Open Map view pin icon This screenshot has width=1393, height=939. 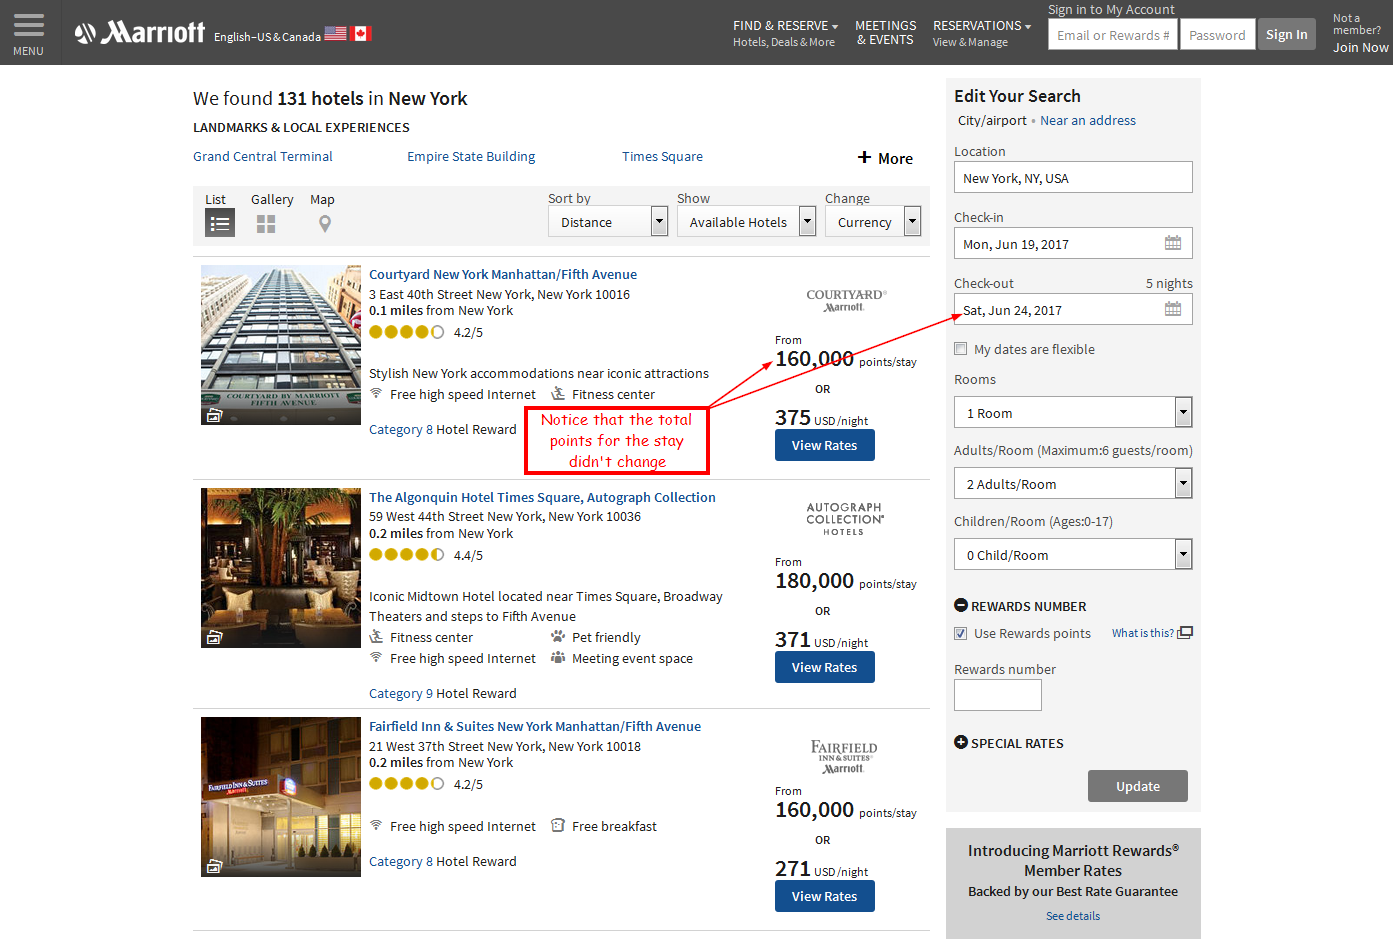[x=325, y=224]
